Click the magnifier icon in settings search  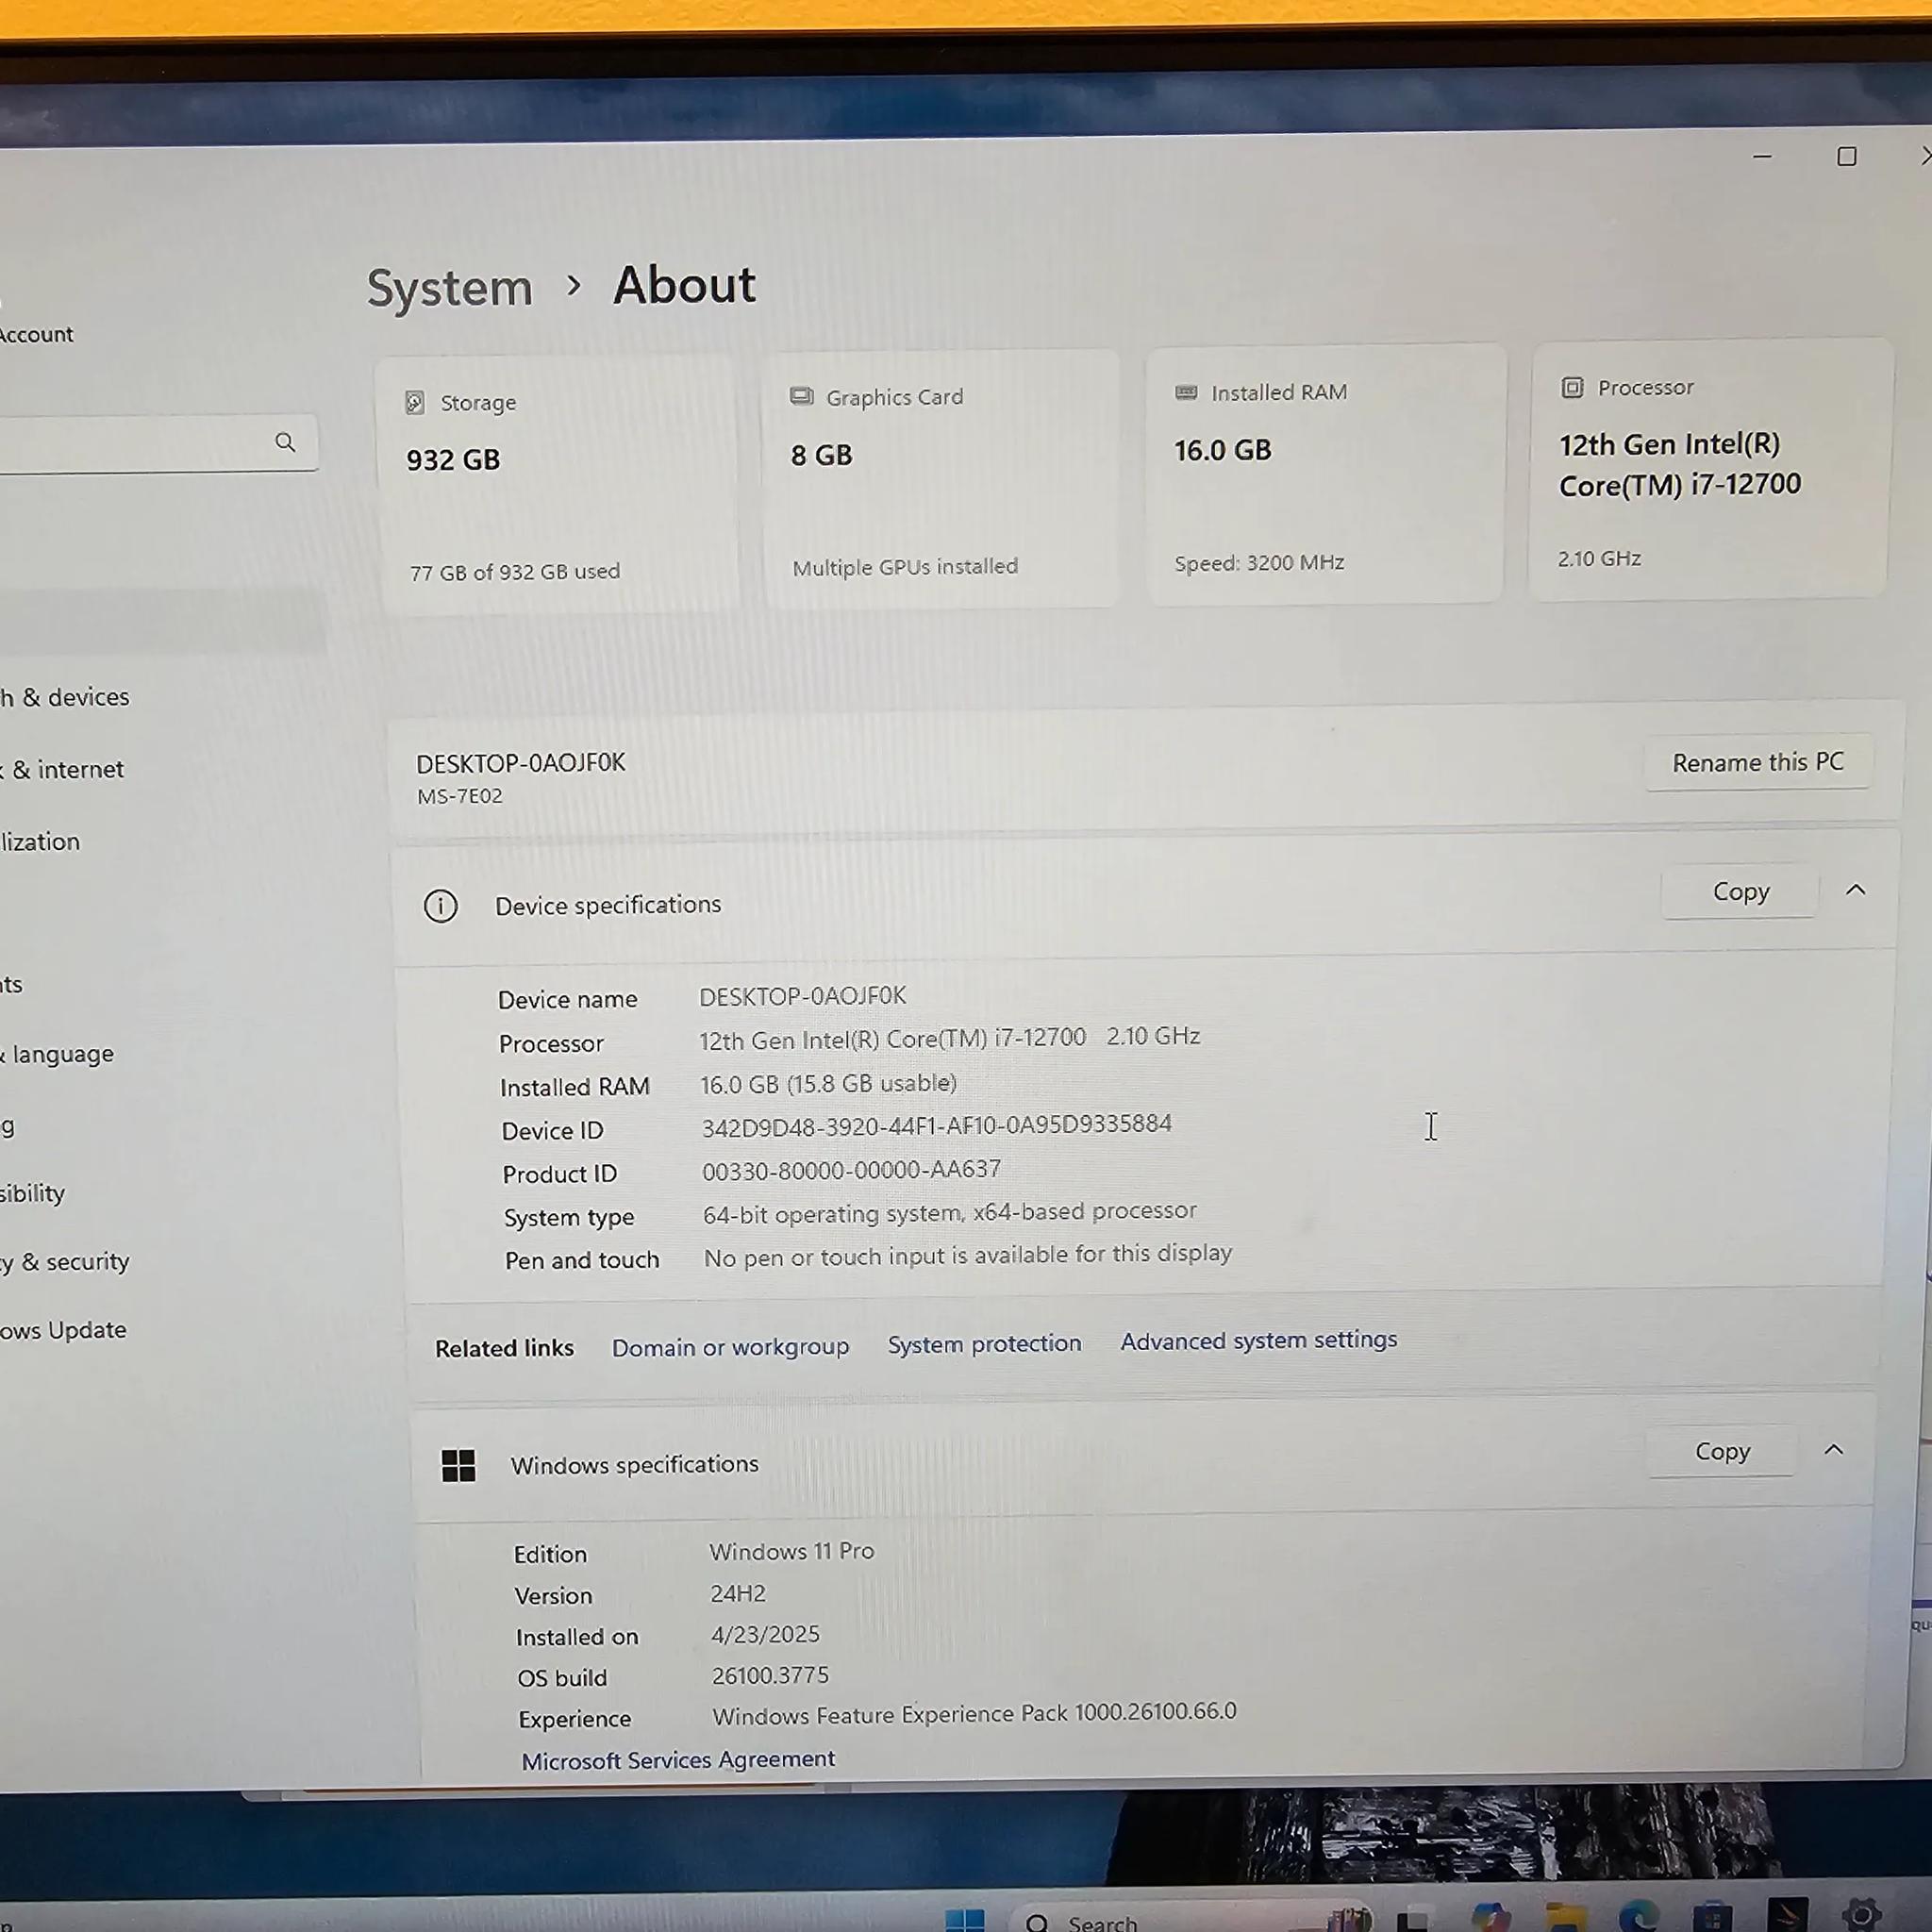(285, 442)
